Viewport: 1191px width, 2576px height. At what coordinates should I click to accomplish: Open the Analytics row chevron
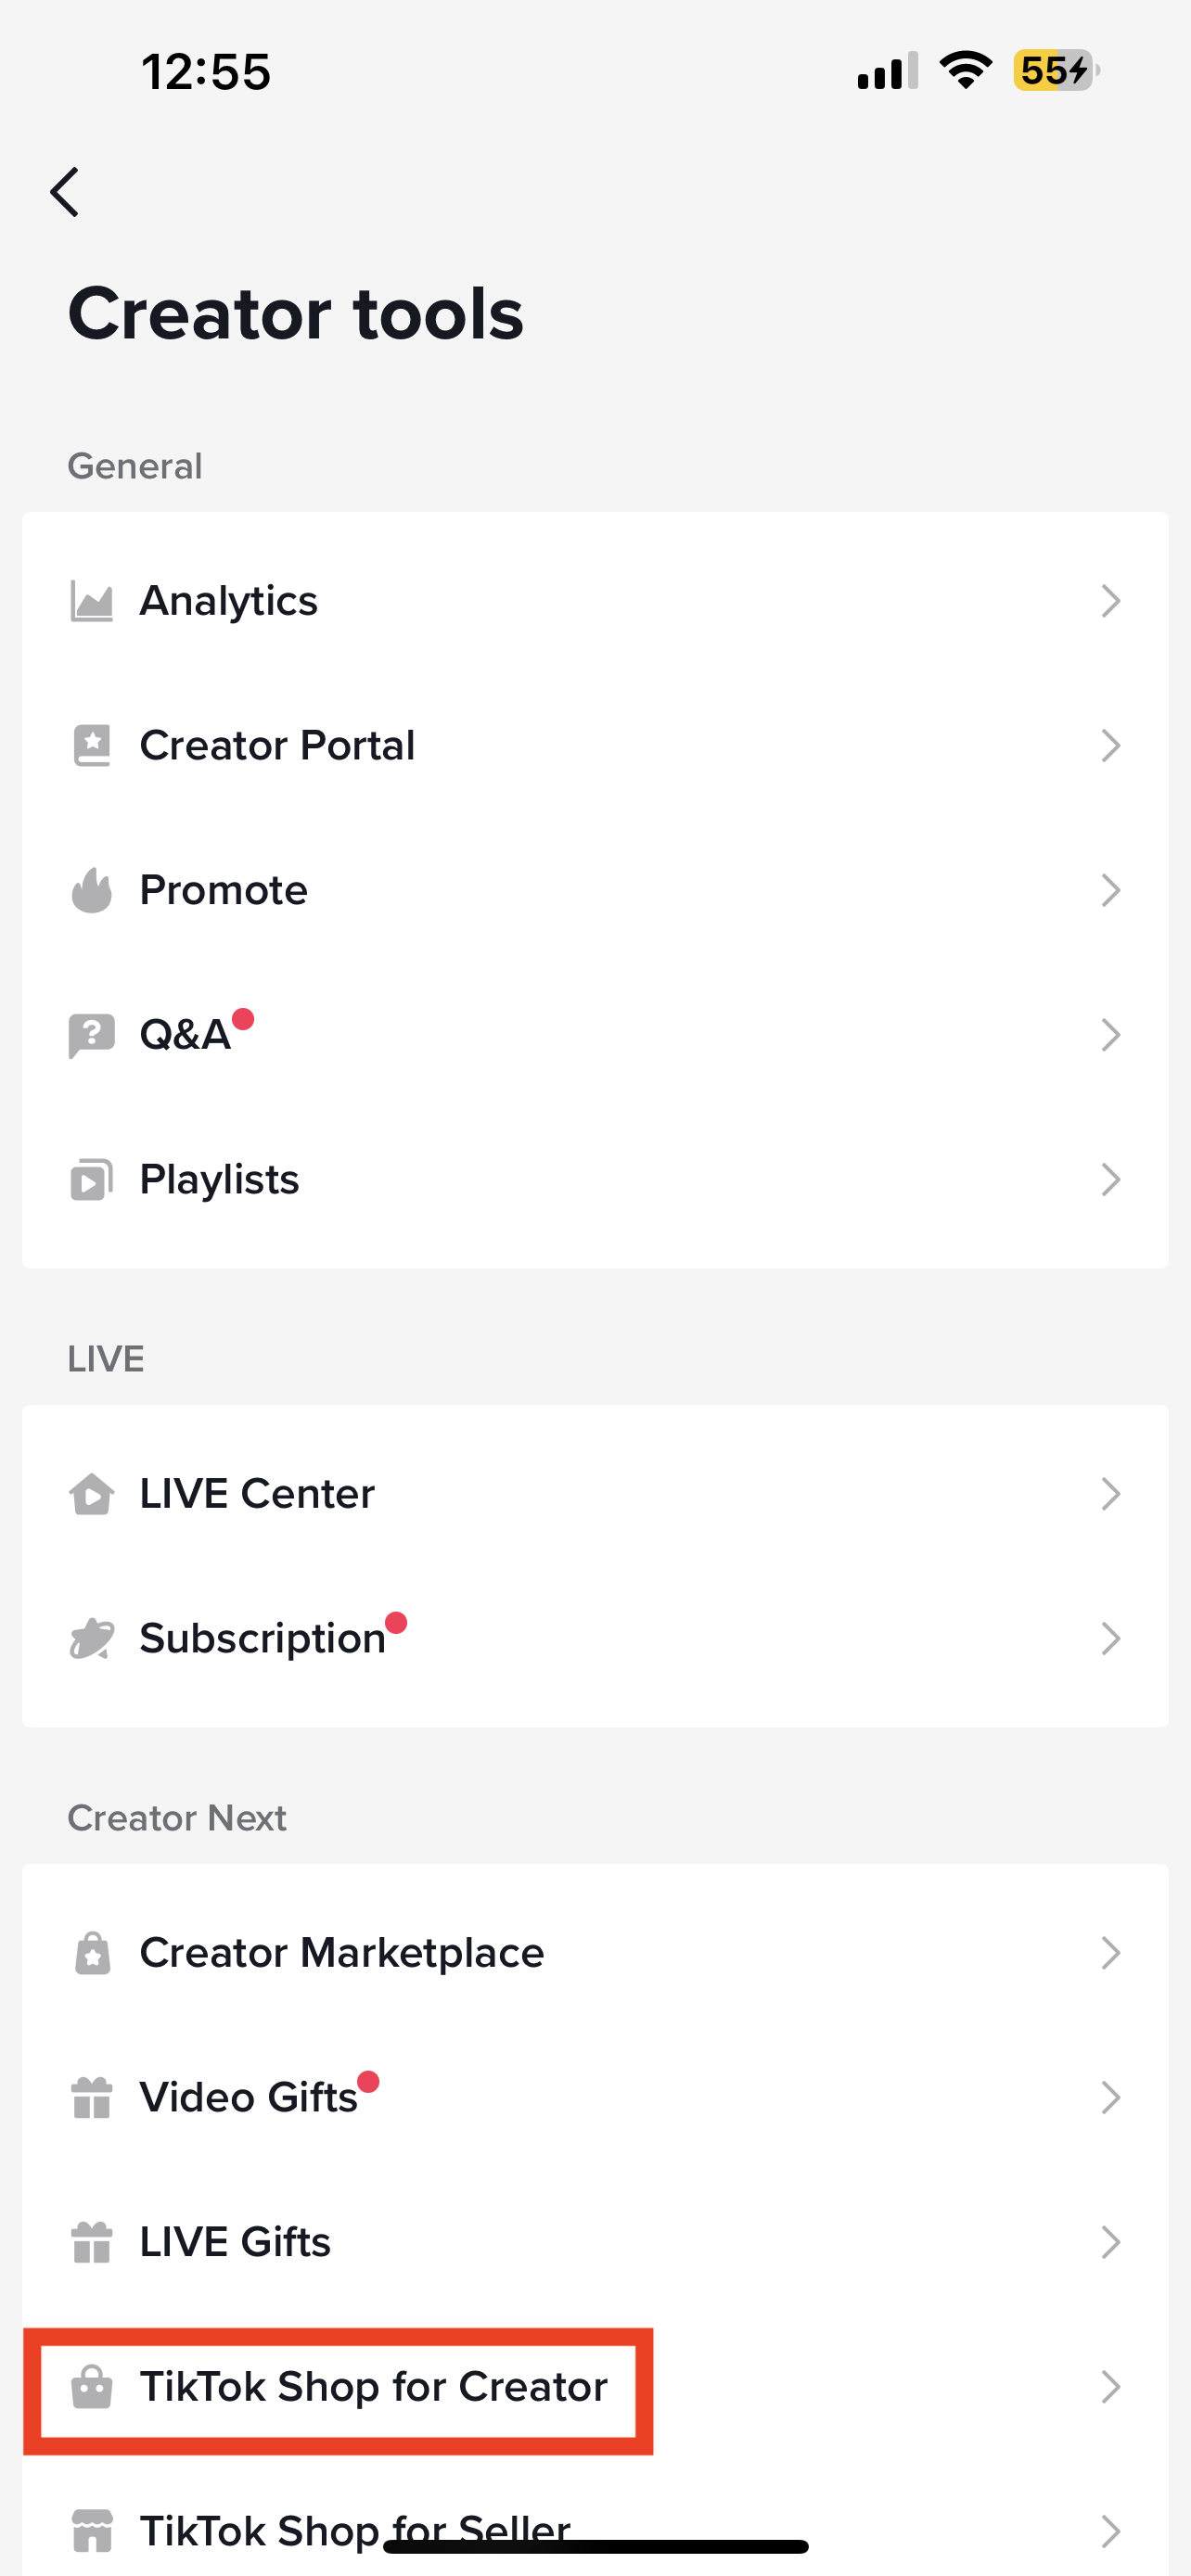tap(1110, 602)
